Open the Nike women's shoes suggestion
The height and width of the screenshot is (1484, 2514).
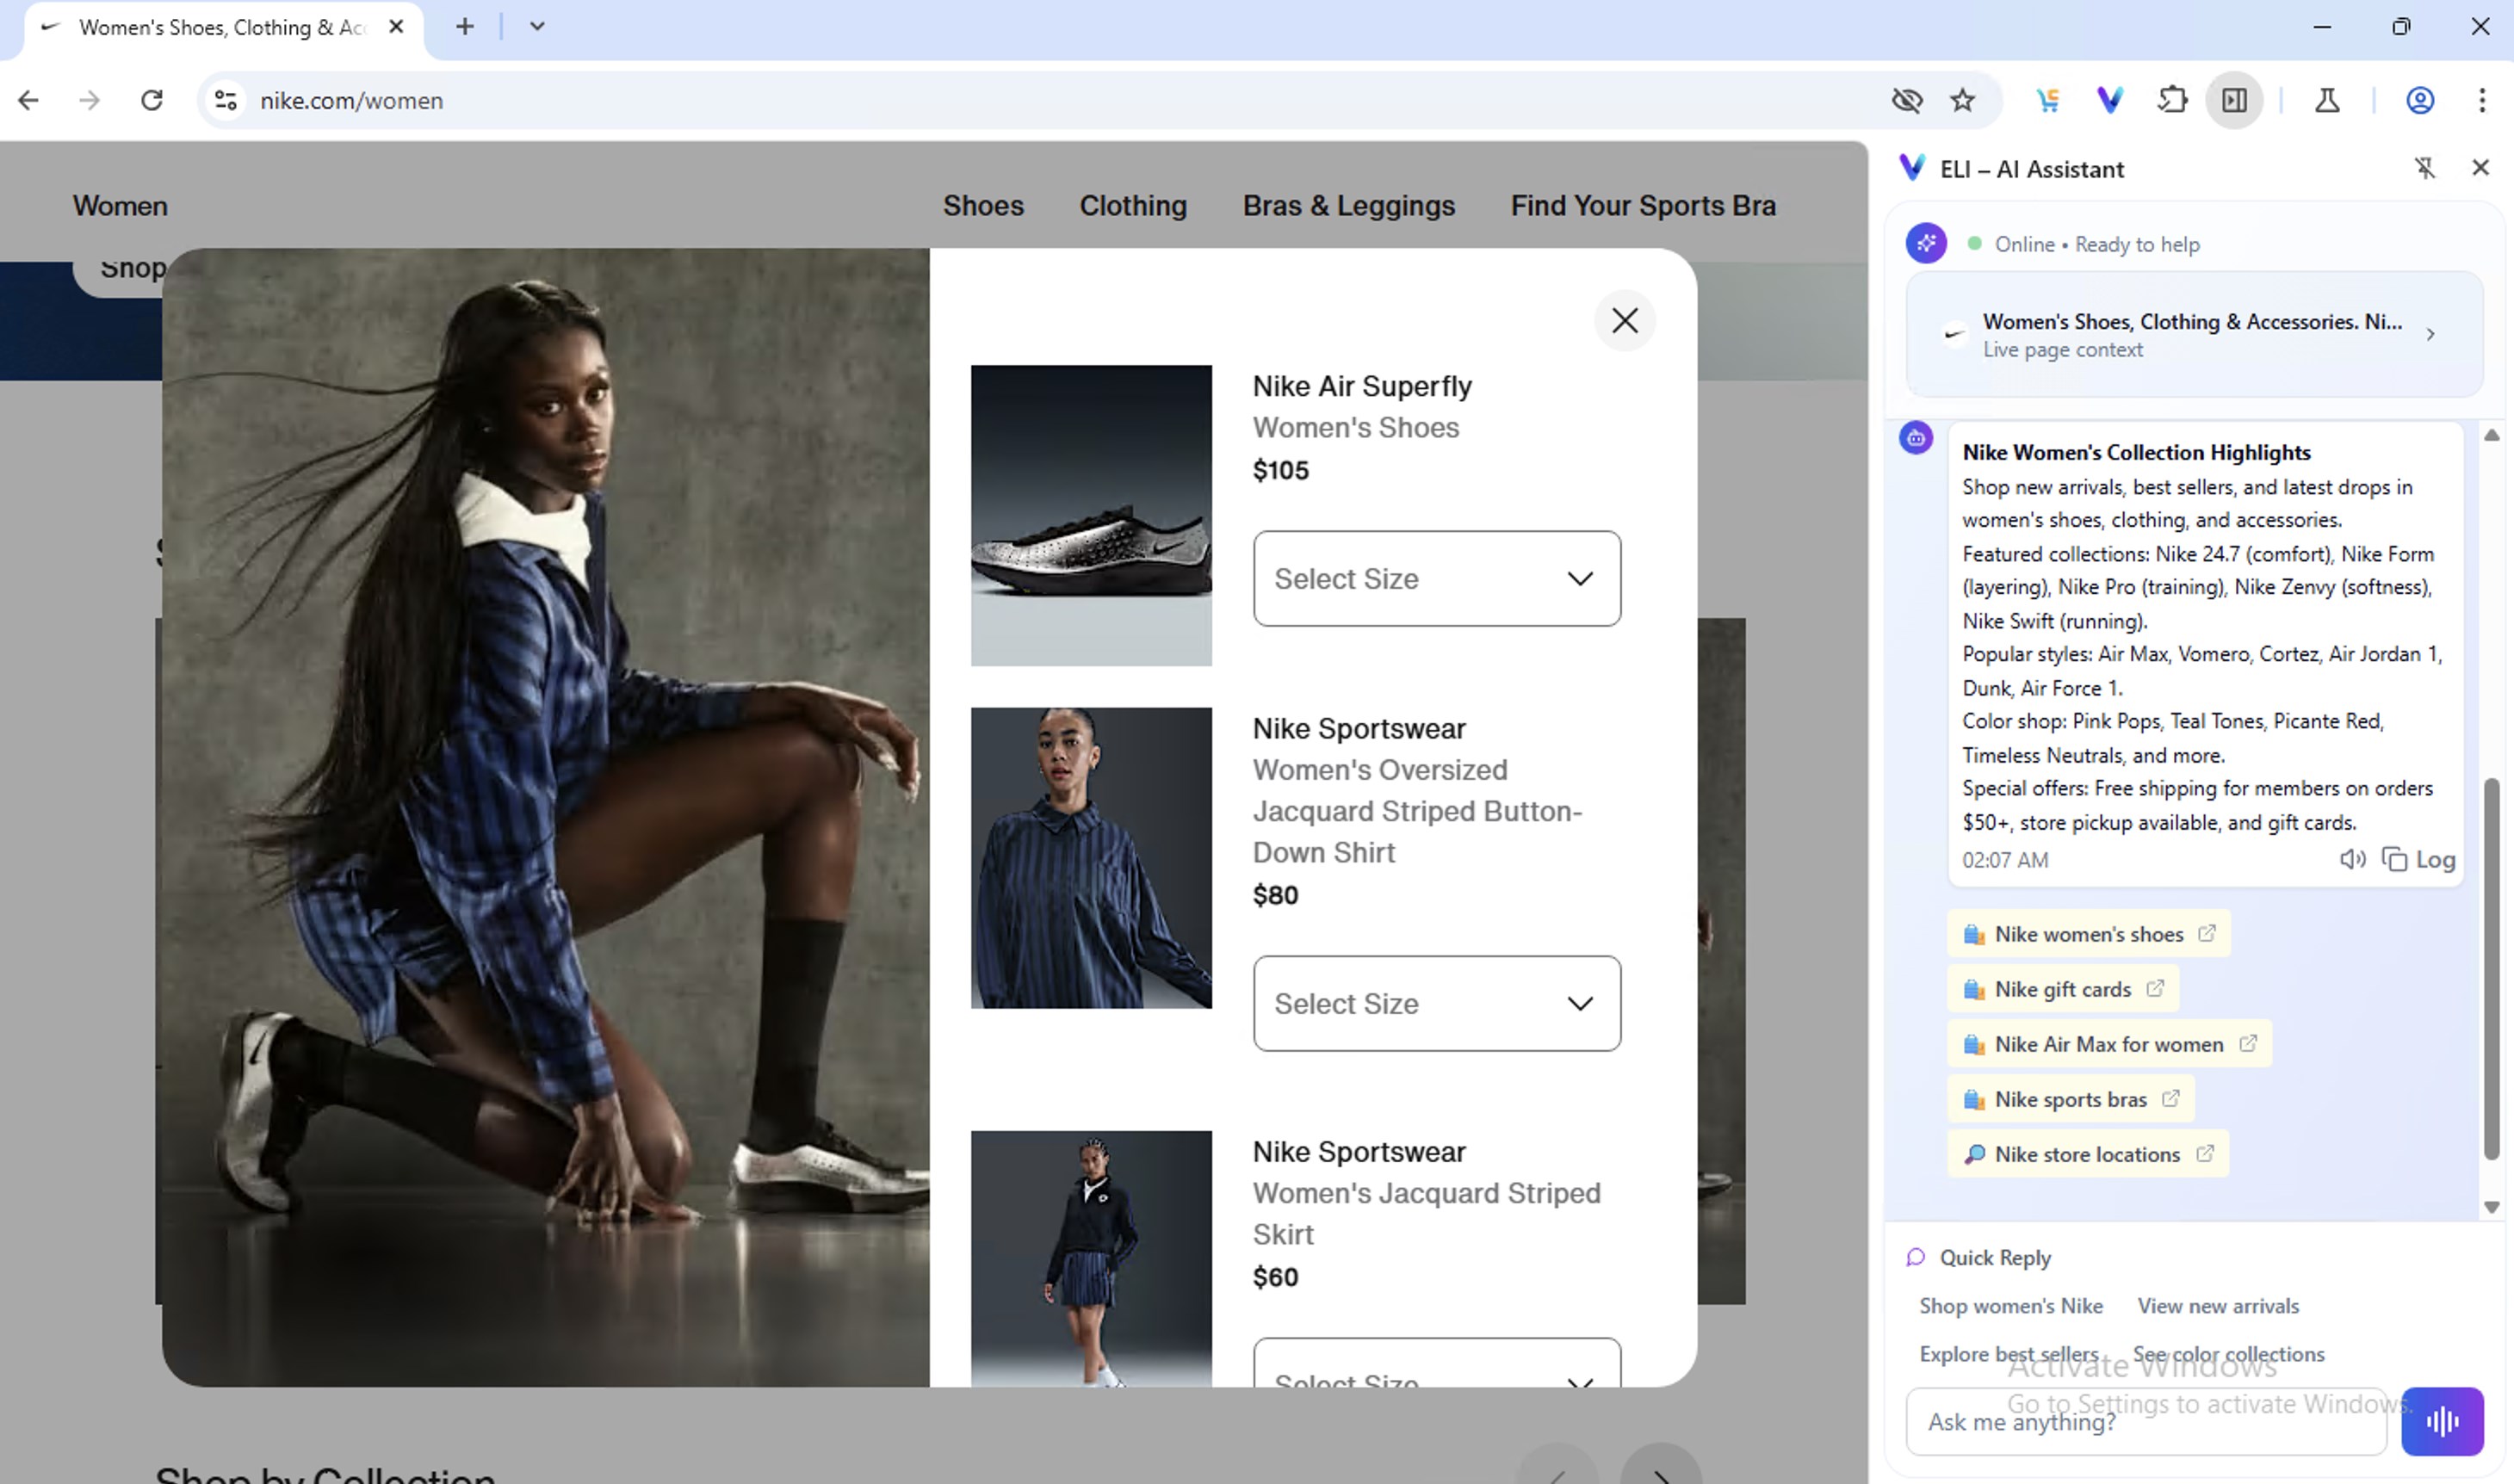2088,933
